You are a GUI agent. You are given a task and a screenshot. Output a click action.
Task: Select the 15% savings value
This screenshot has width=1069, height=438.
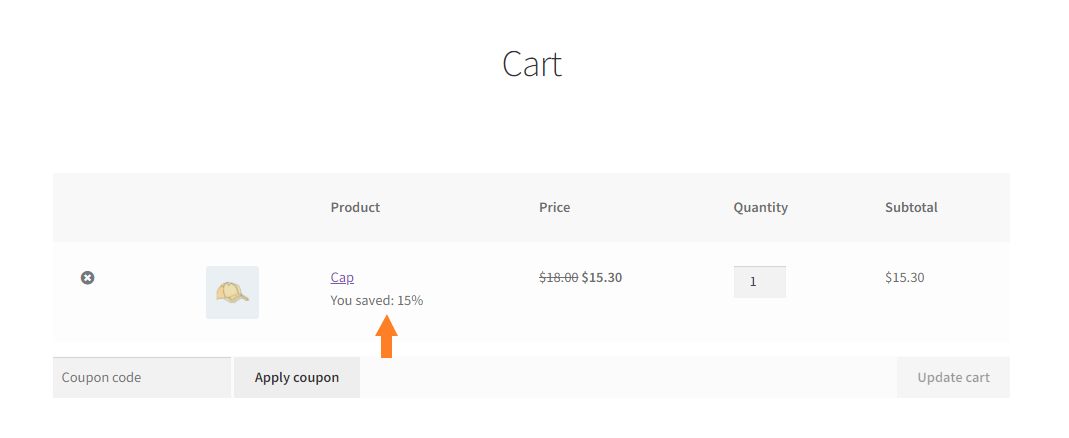point(410,300)
